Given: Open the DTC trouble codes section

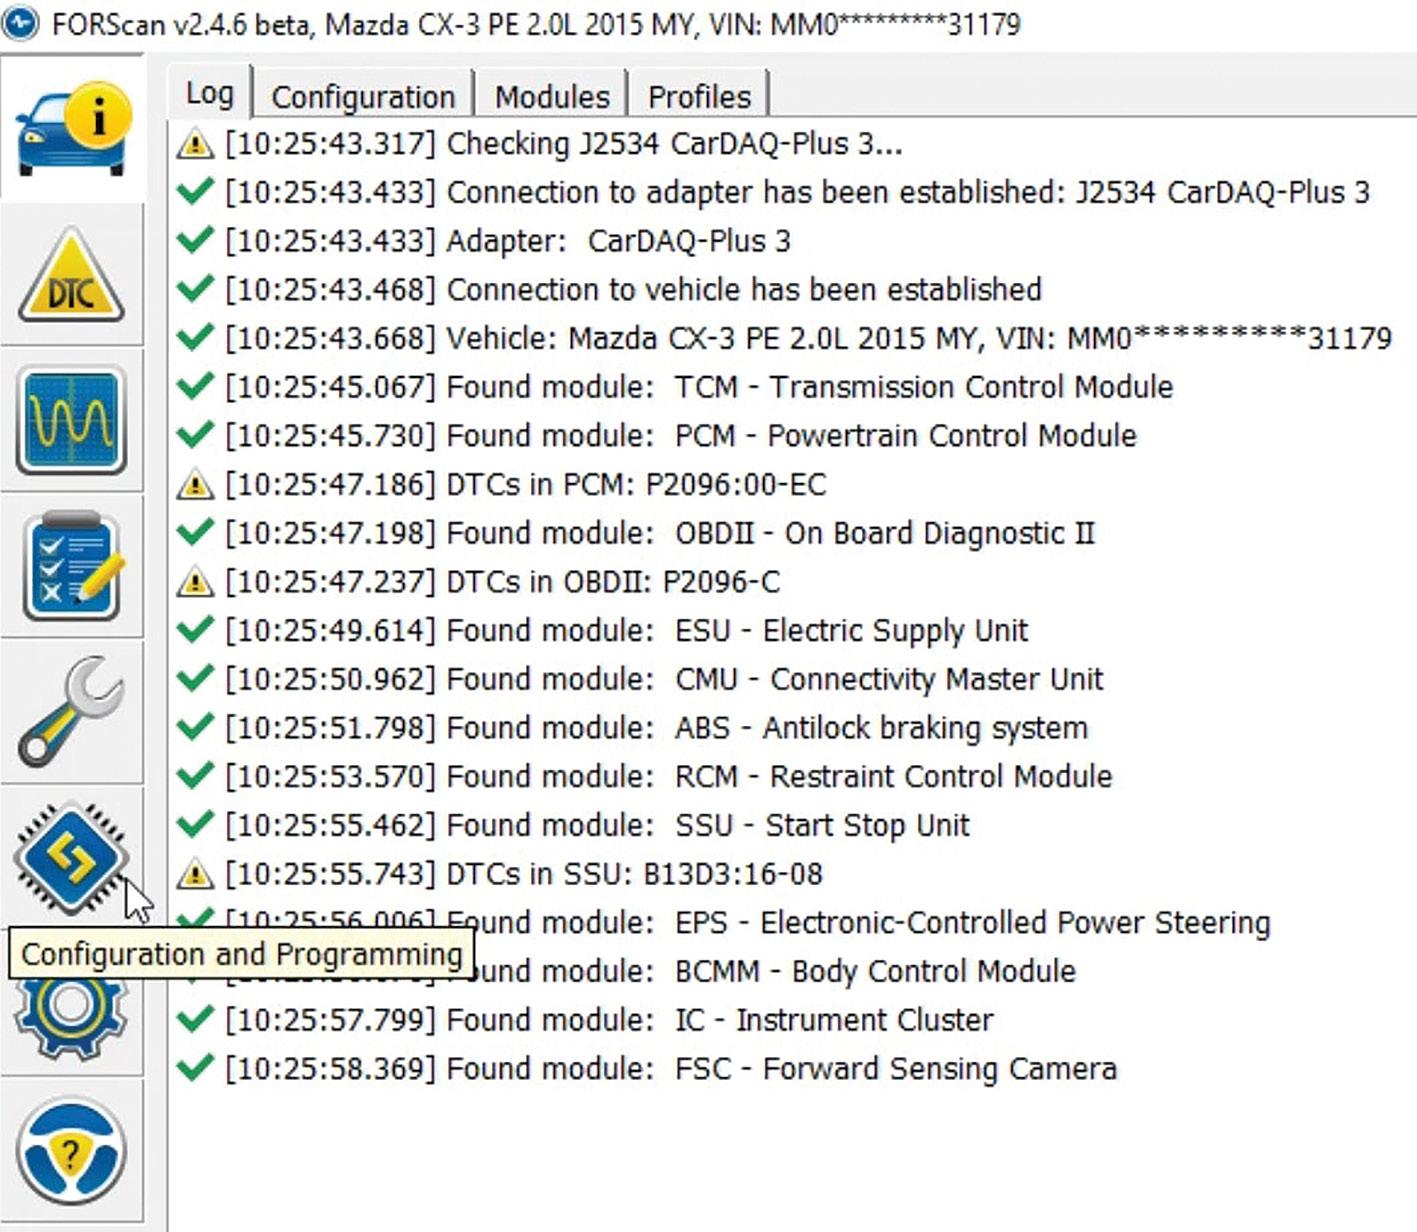Looking at the screenshot, I should 71,275.
